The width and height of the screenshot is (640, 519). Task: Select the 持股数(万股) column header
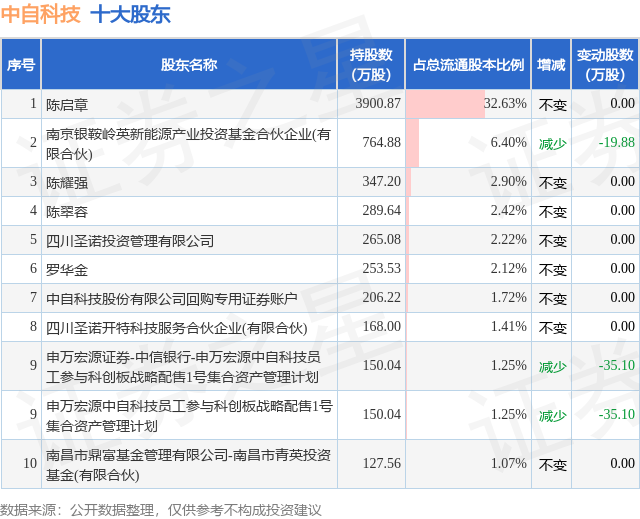pyautogui.click(x=371, y=64)
